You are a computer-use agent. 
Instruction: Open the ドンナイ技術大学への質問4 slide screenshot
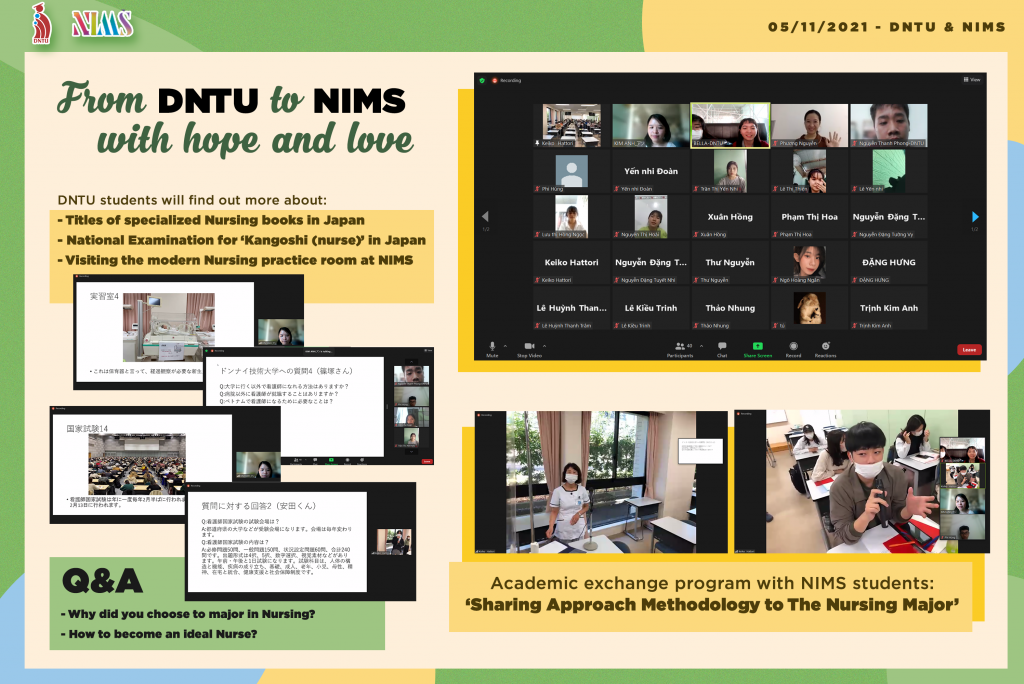[x=319, y=406]
